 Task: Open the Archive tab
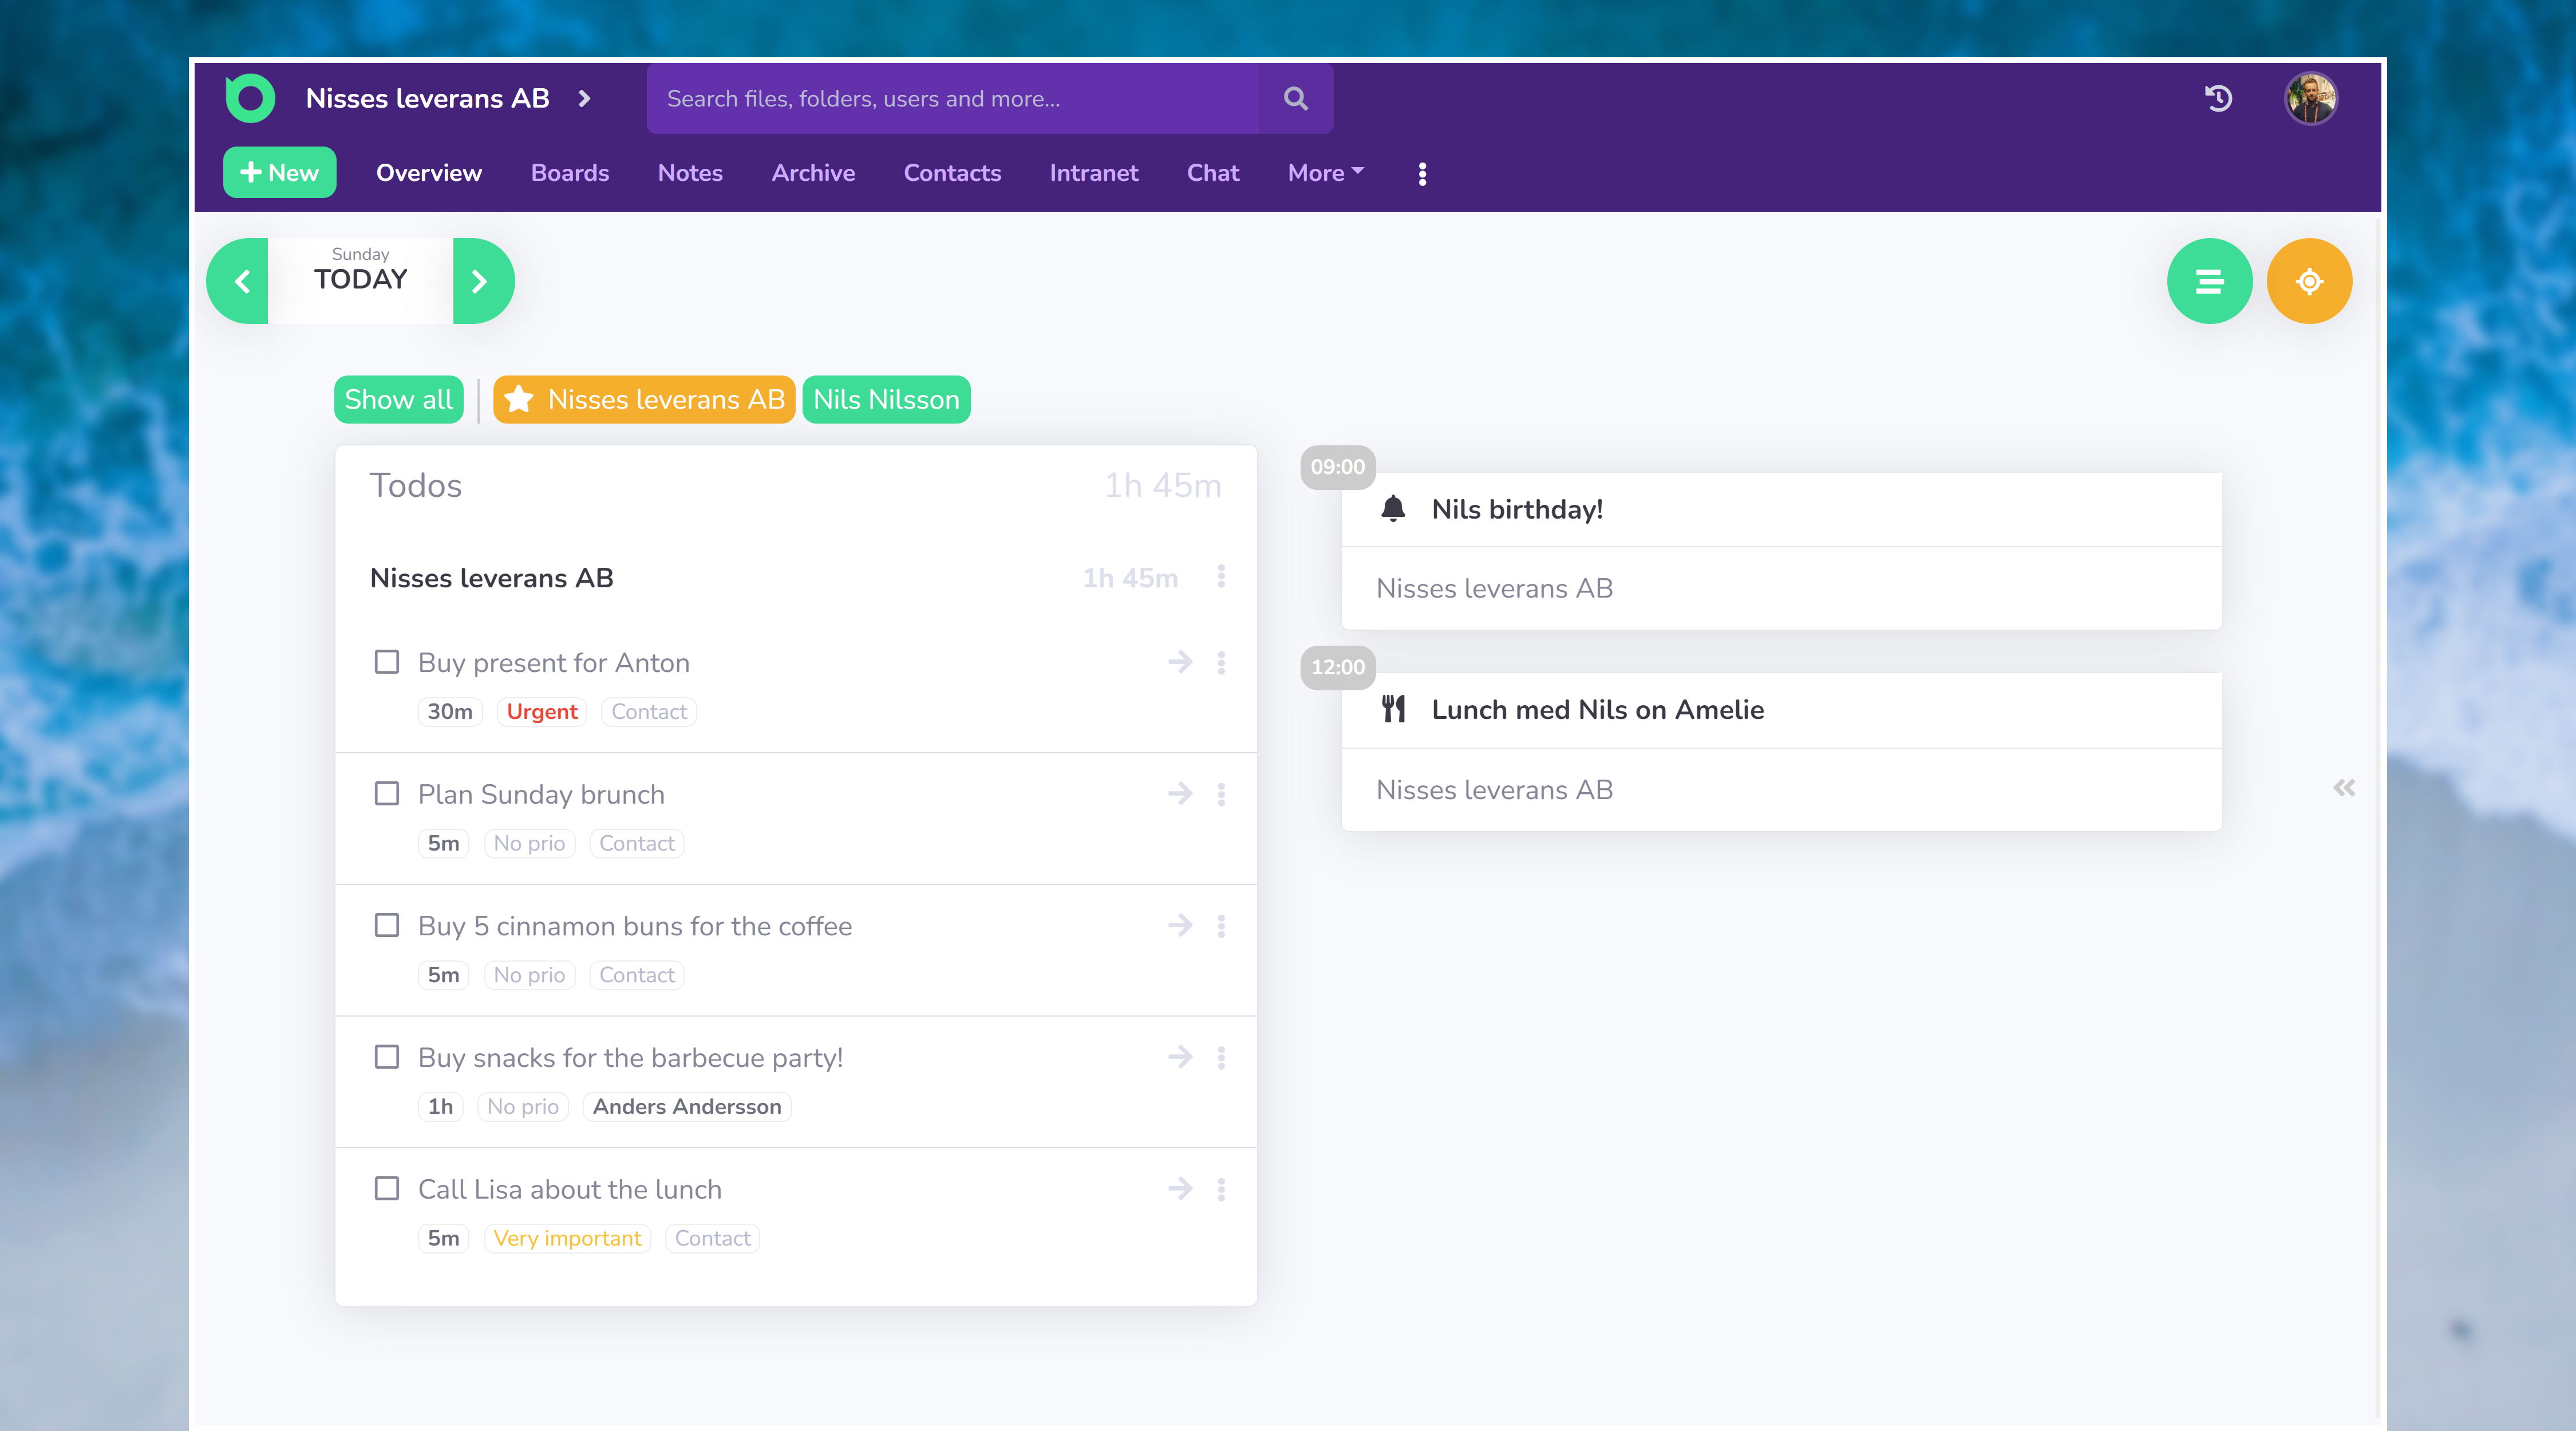tap(813, 173)
